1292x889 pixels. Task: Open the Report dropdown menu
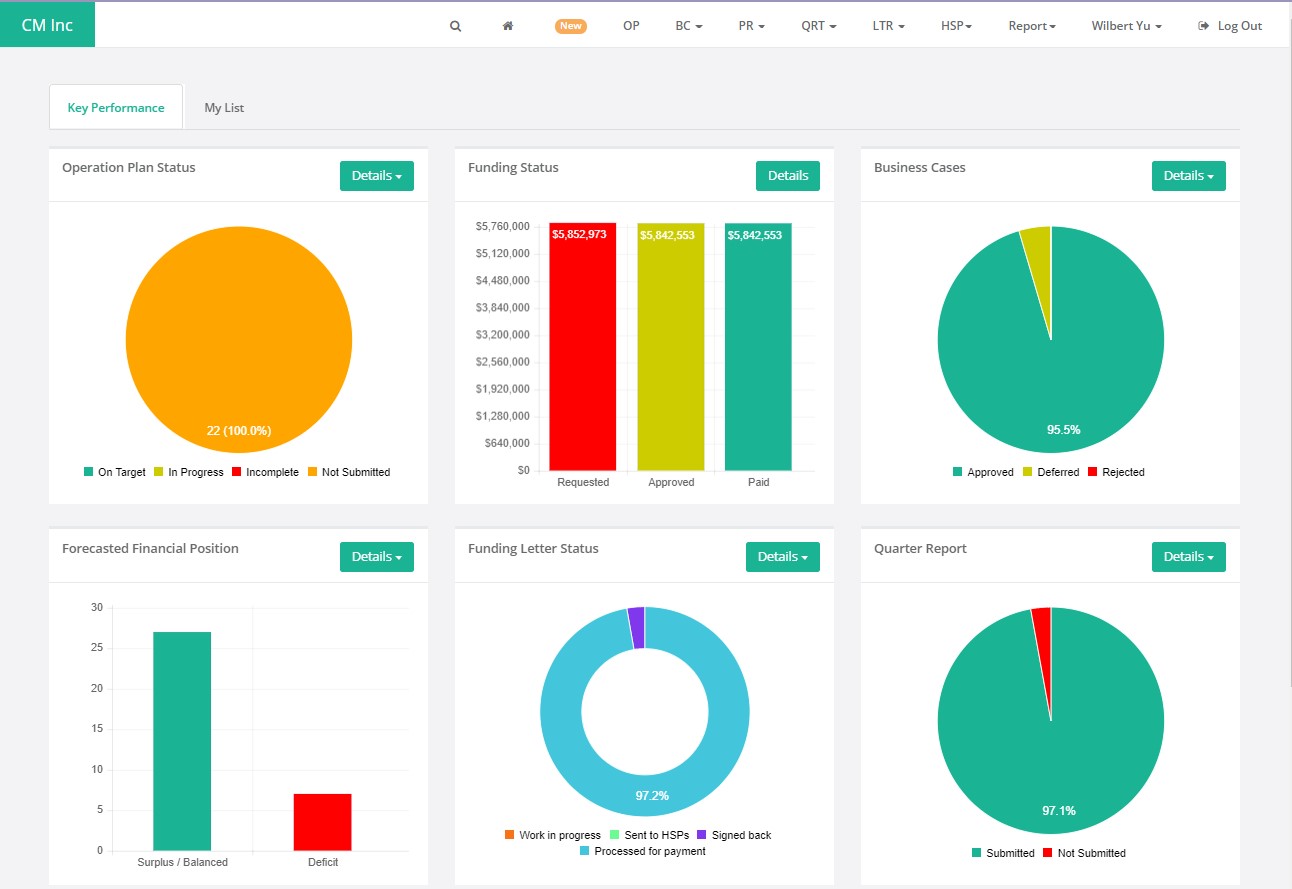coord(1032,26)
